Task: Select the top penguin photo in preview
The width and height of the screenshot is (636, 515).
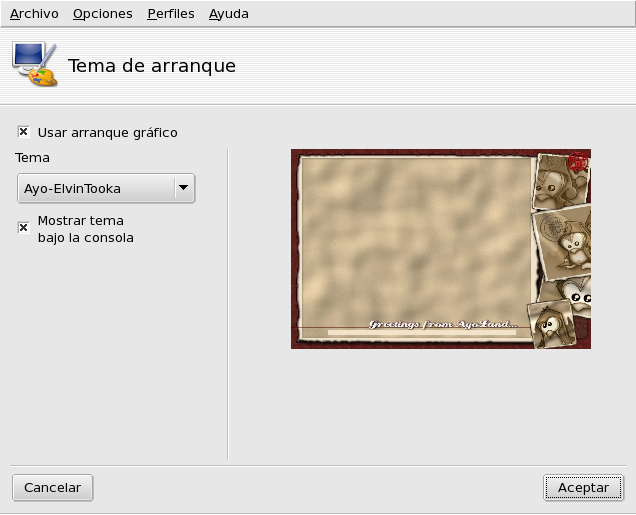Action: click(561, 181)
